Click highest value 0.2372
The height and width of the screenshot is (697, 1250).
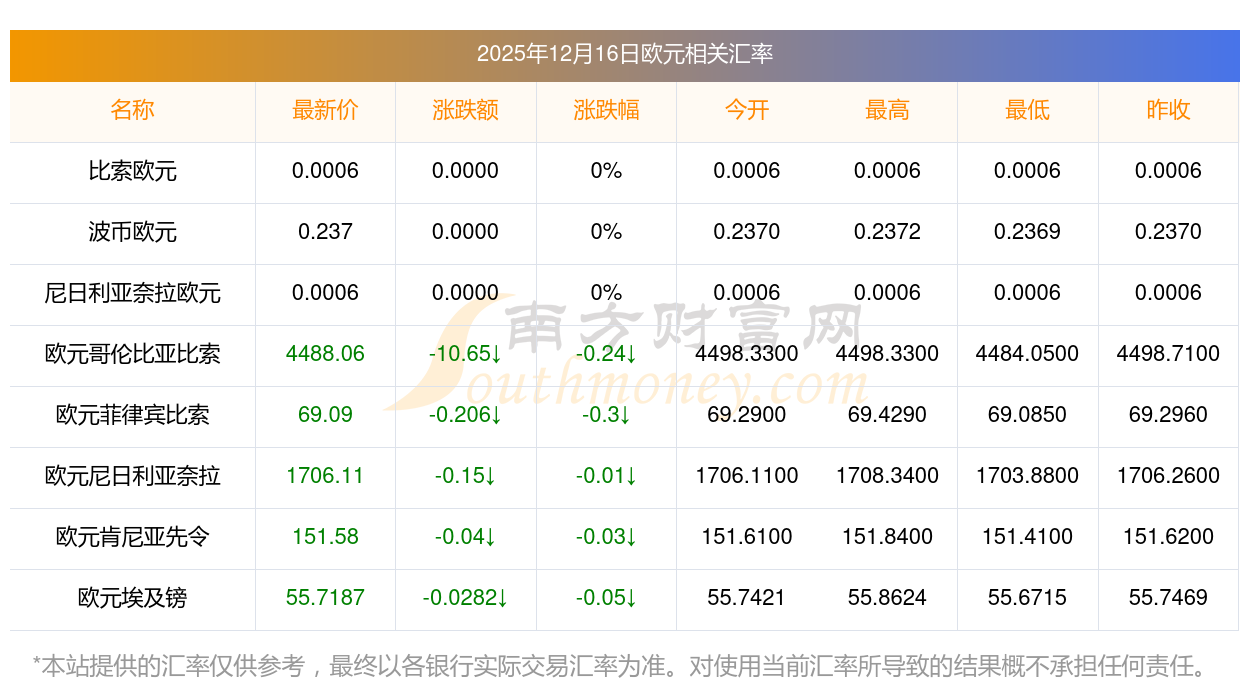point(887,232)
